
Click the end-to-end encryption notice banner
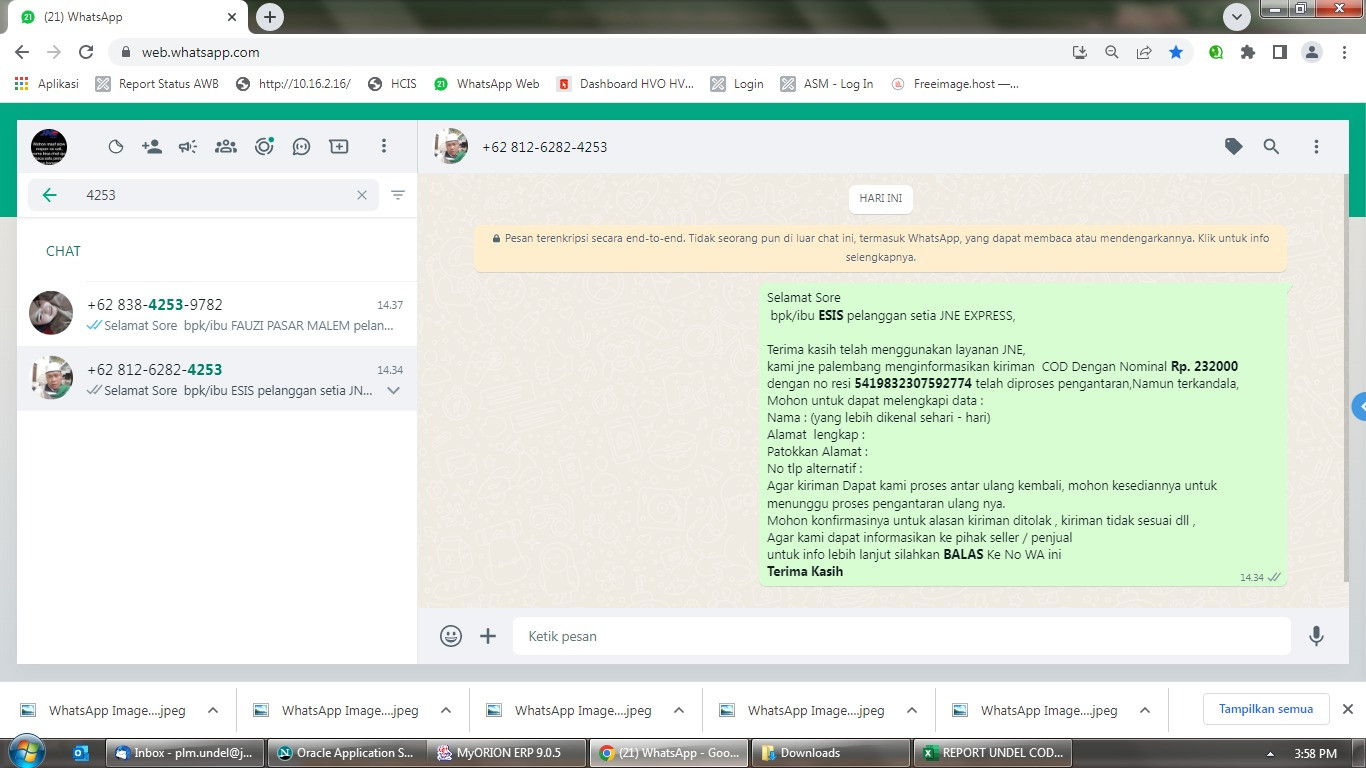pyautogui.click(x=881, y=247)
